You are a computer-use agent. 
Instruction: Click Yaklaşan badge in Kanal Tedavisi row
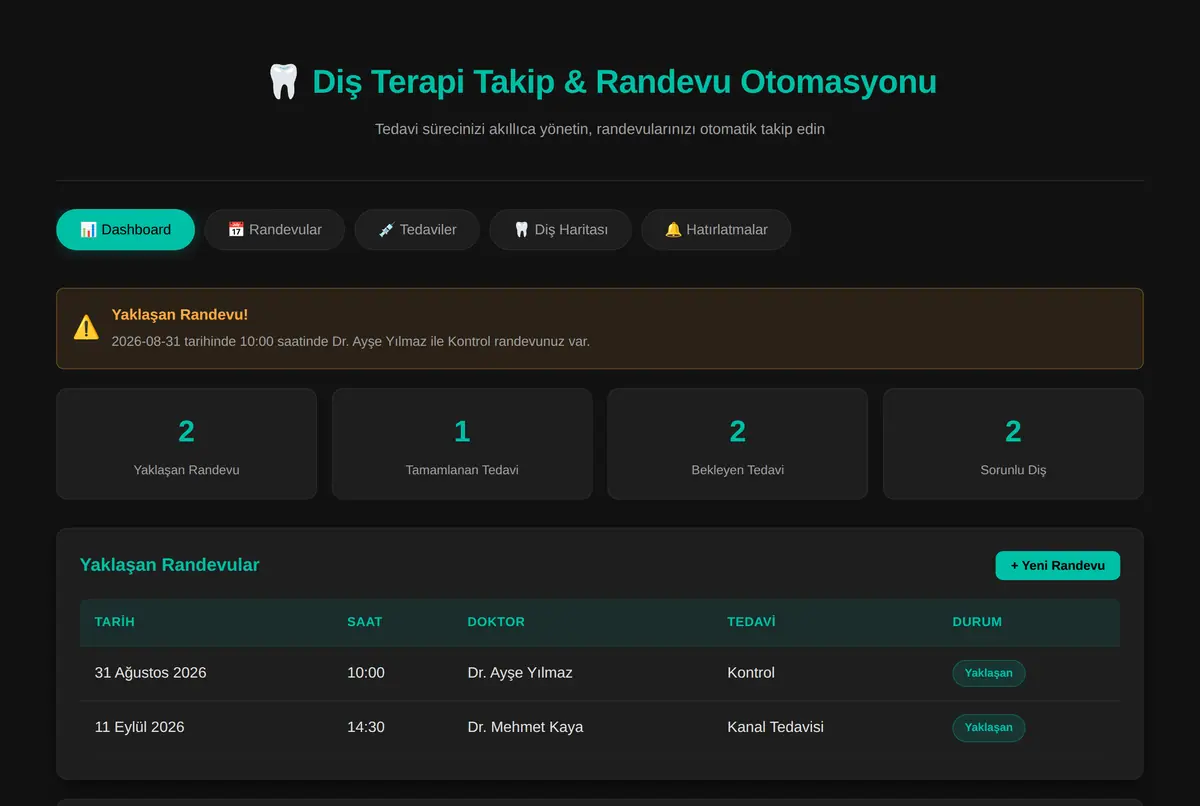click(988, 727)
